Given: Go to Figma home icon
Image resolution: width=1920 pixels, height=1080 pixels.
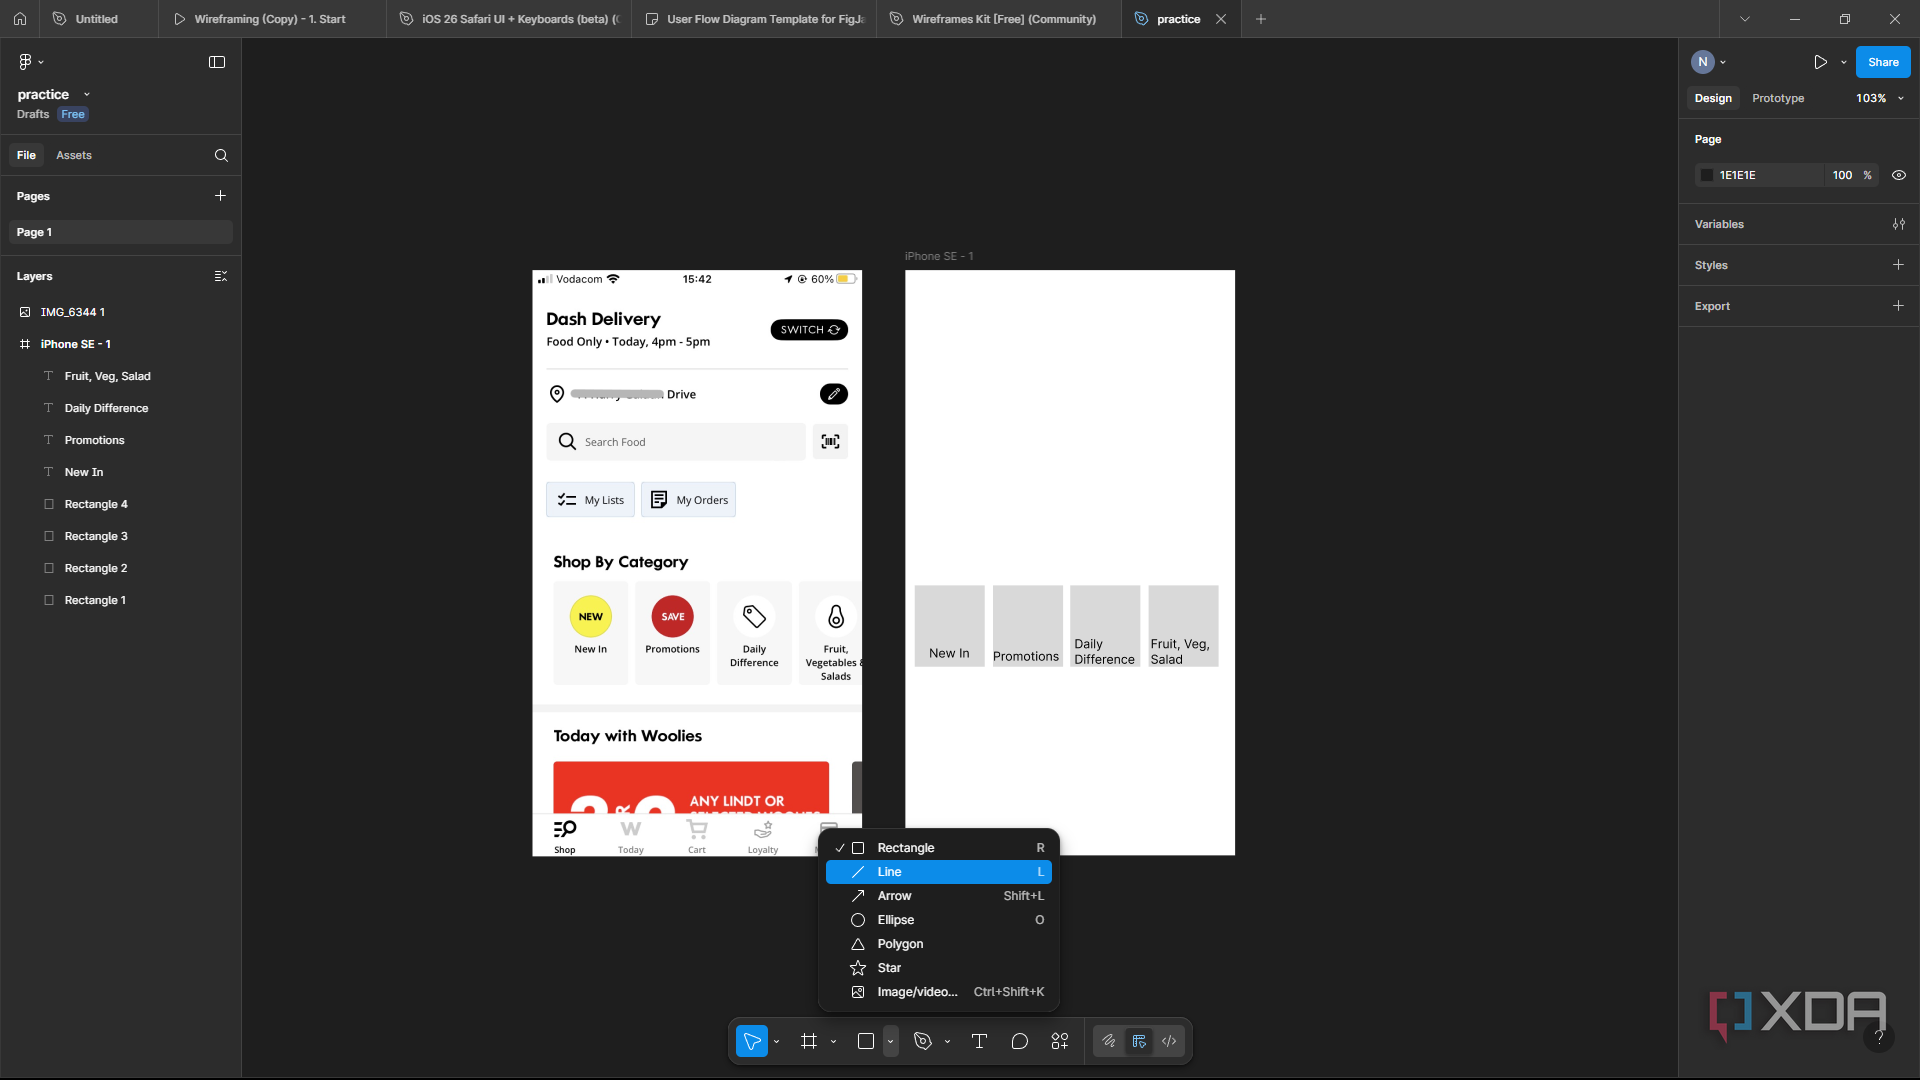Looking at the screenshot, I should (x=20, y=19).
